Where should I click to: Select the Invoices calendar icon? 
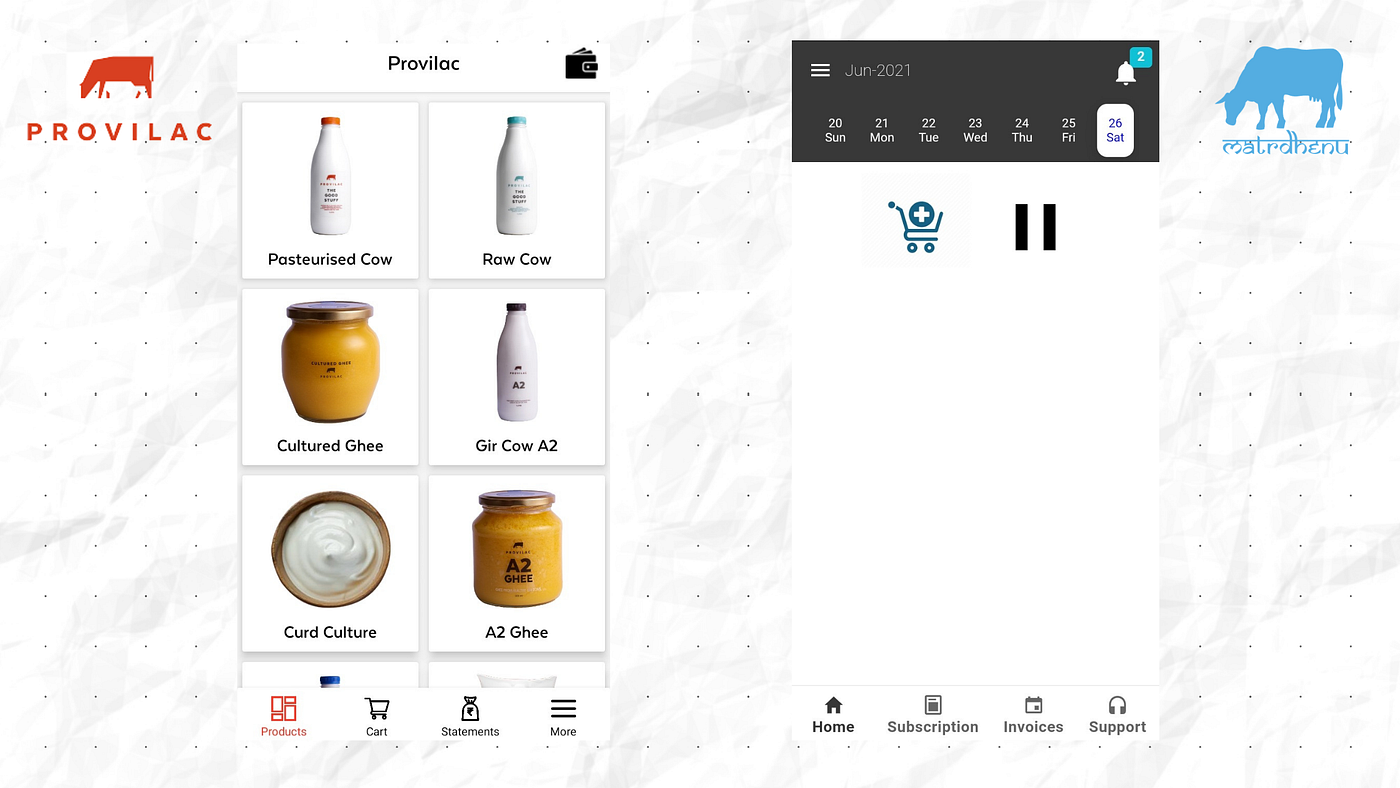pos(1033,714)
